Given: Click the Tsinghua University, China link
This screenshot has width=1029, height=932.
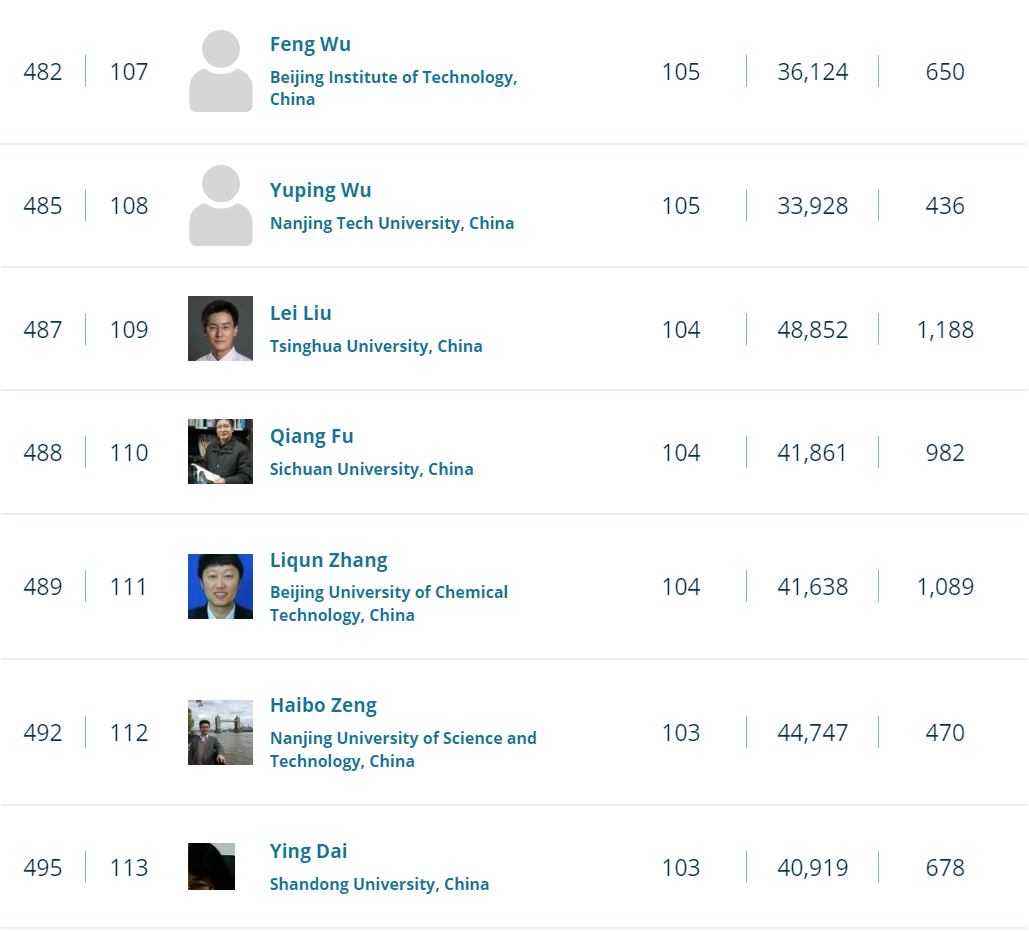Looking at the screenshot, I should tap(376, 347).
